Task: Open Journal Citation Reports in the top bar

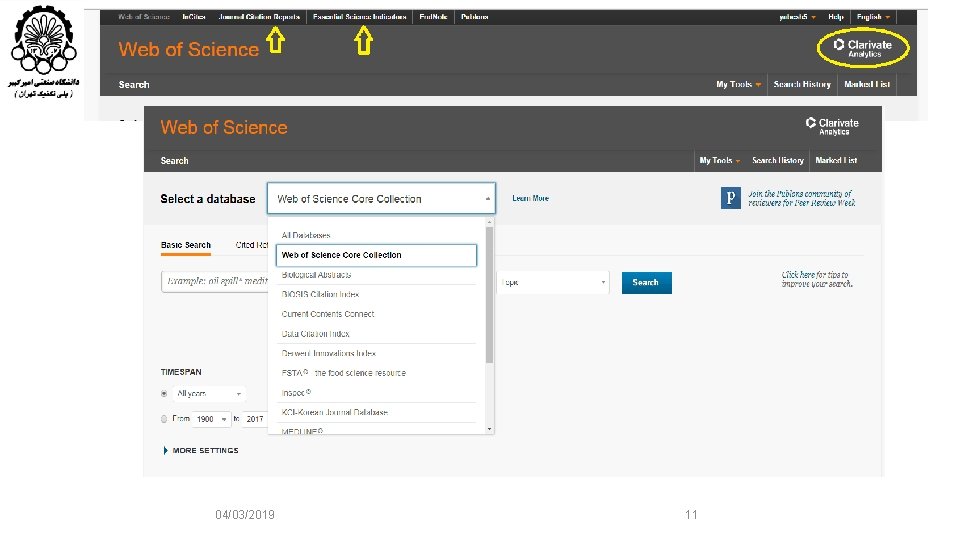Action: [x=259, y=17]
